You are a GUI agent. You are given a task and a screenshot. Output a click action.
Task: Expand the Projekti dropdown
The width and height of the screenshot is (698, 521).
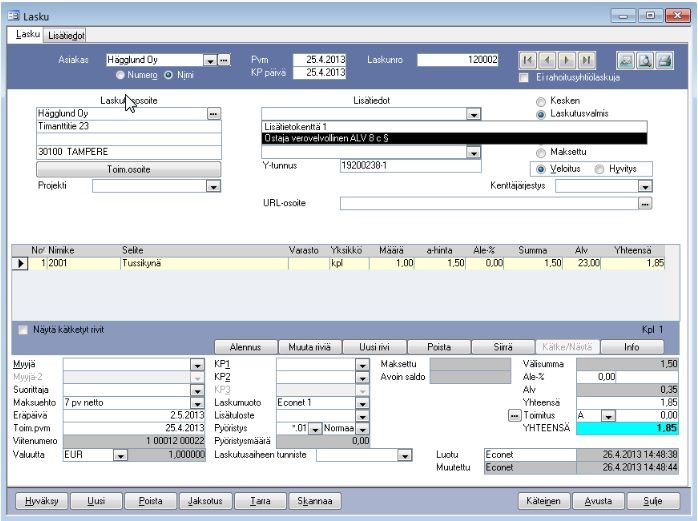(213, 186)
